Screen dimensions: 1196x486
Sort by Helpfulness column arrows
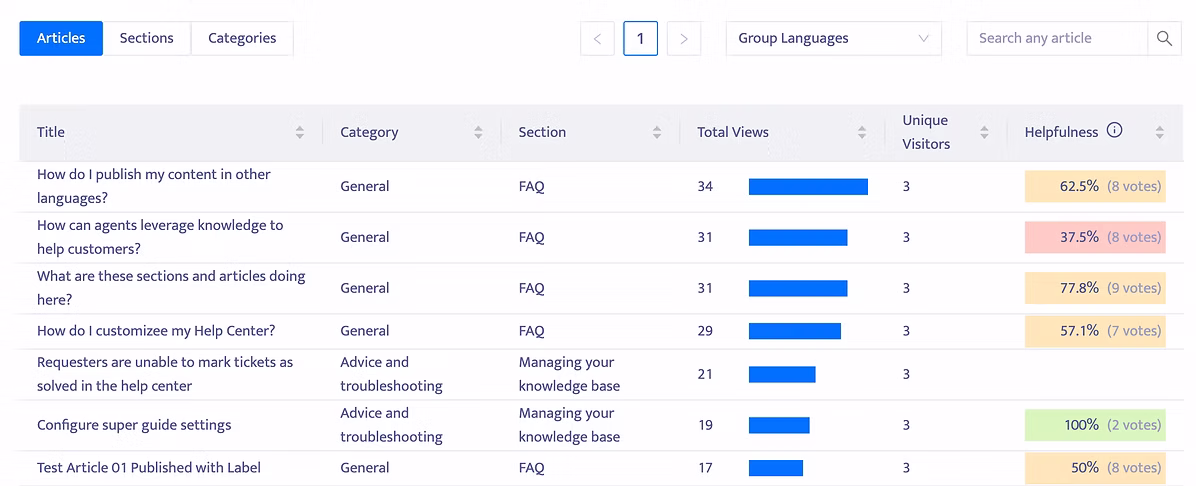[1159, 132]
